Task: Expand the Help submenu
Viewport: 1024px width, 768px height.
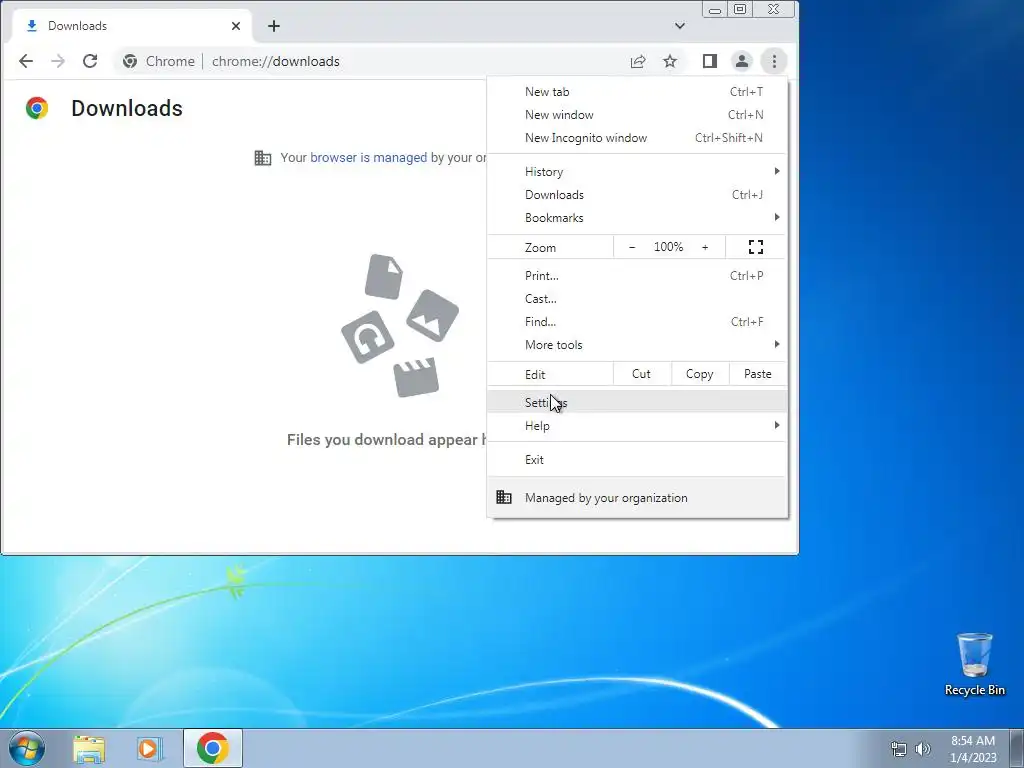Action: coord(637,425)
